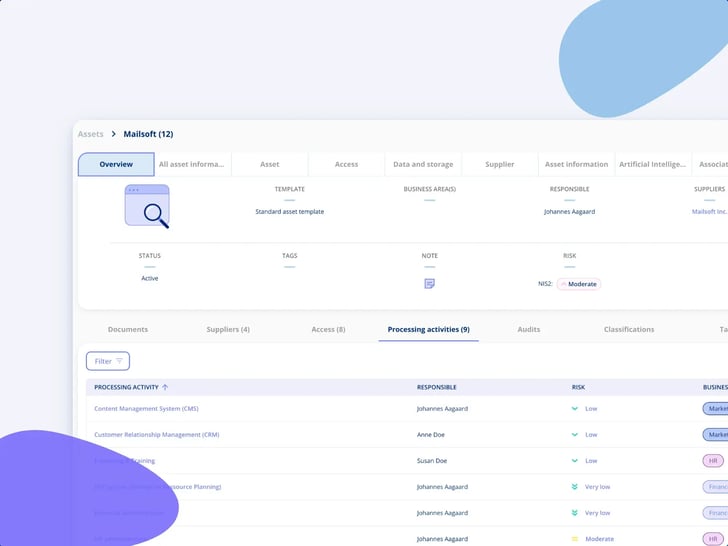Click the asset magnifier thumbnail image
This screenshot has width=728, height=546.
coord(147,206)
